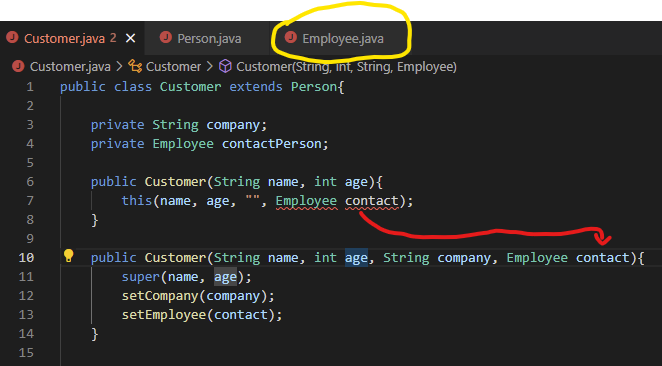Click the 'contact' parameter on line 10
The width and height of the screenshot is (662, 366).
tap(603, 258)
